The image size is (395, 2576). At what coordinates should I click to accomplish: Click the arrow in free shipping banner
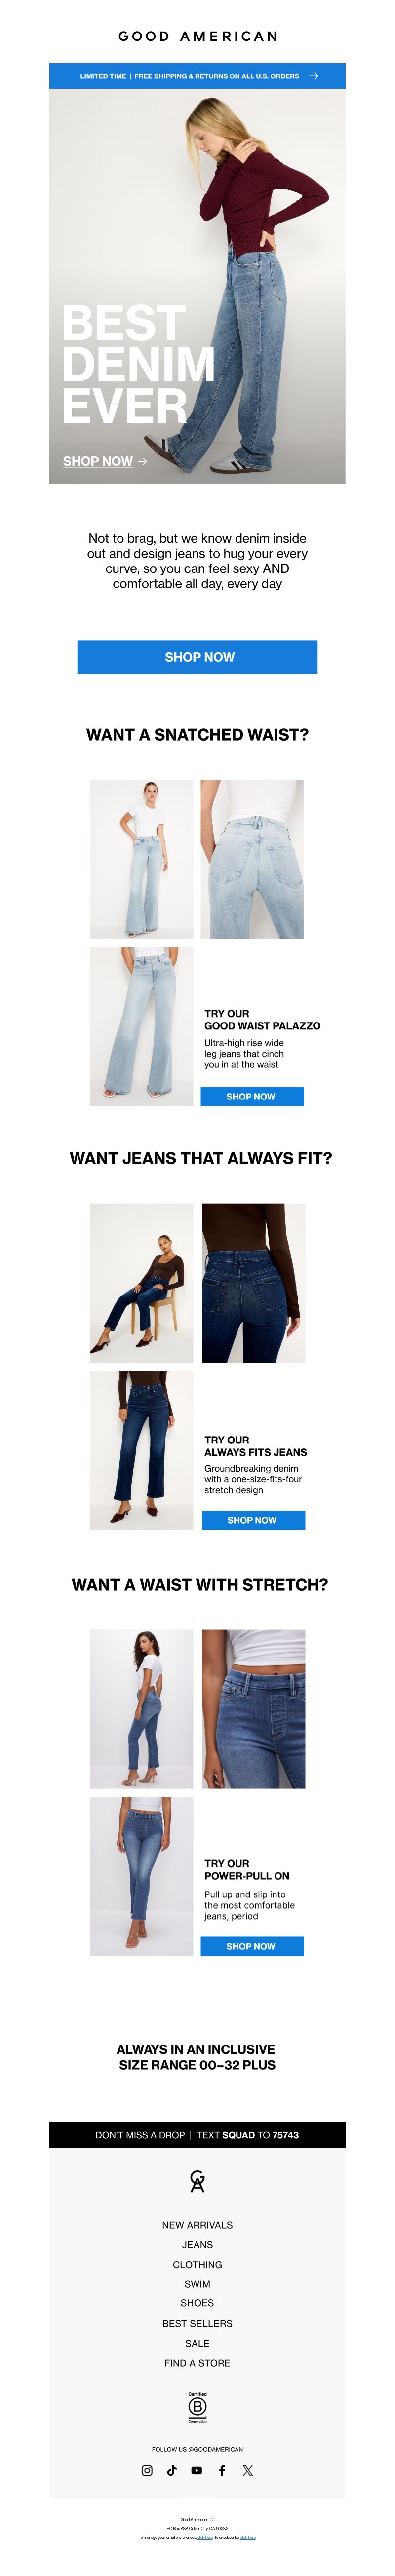tap(314, 76)
